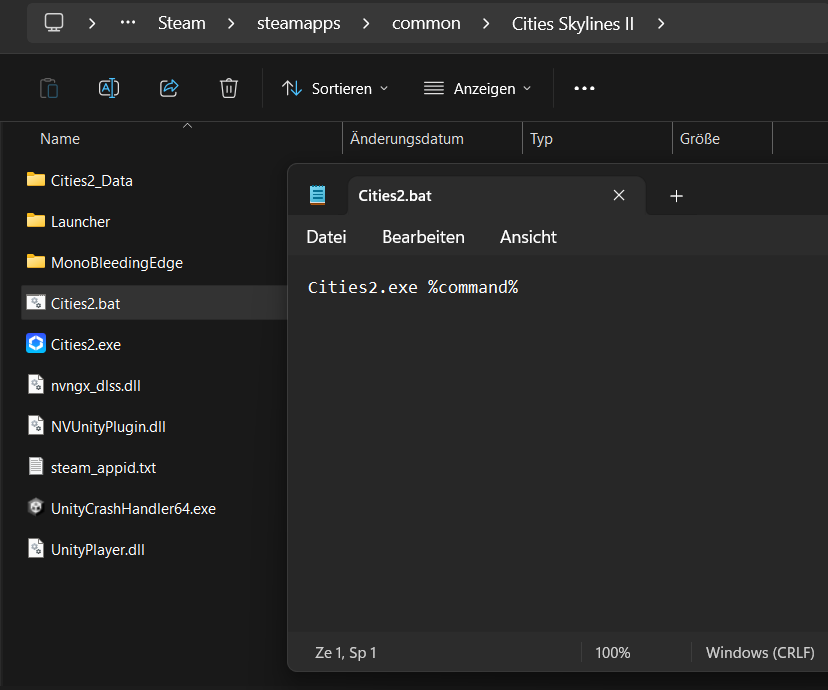Click the Paste clipboard icon
Screen dimensions: 828x690
pyautogui.click(x=49, y=88)
